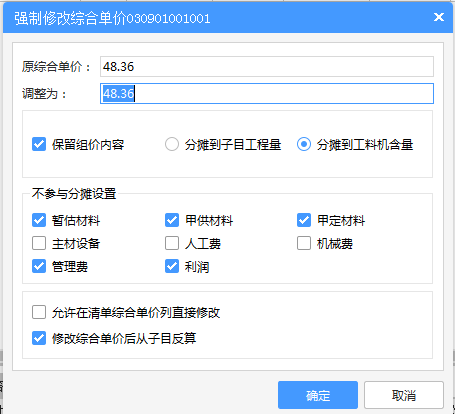Click the 调整为： label
455x414 pixels.
pyautogui.click(x=44, y=94)
